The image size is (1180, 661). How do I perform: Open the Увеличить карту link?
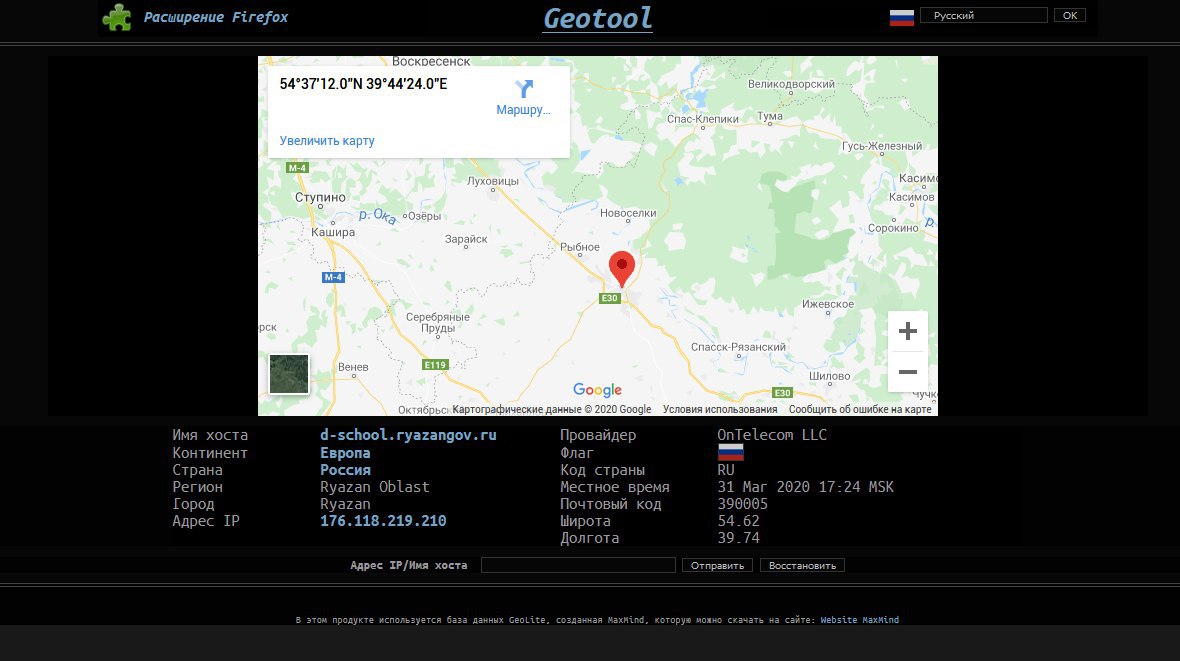point(327,141)
